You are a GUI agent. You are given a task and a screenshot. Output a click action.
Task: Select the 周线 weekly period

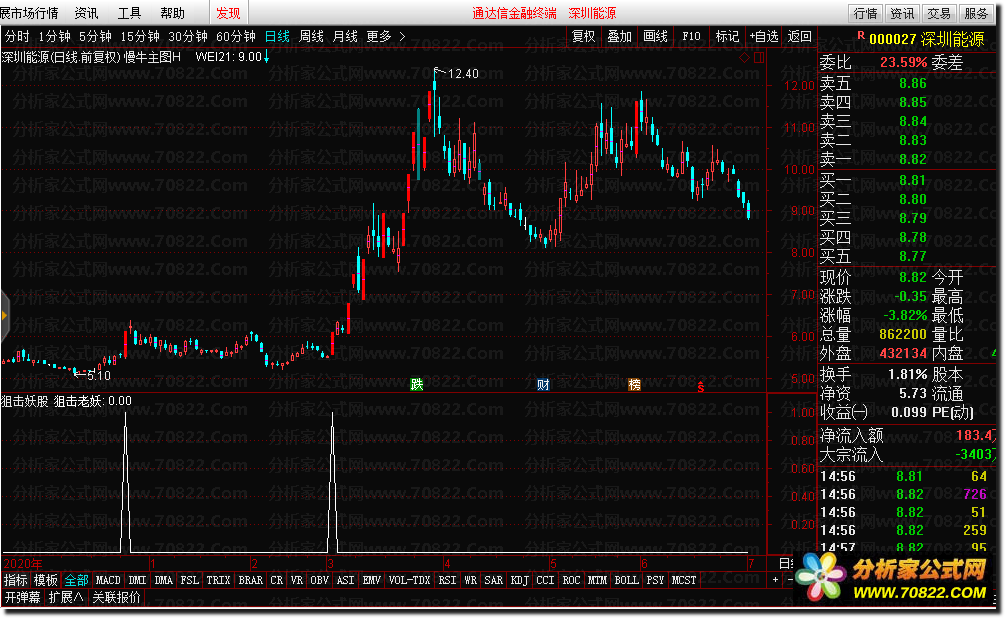[x=311, y=37]
